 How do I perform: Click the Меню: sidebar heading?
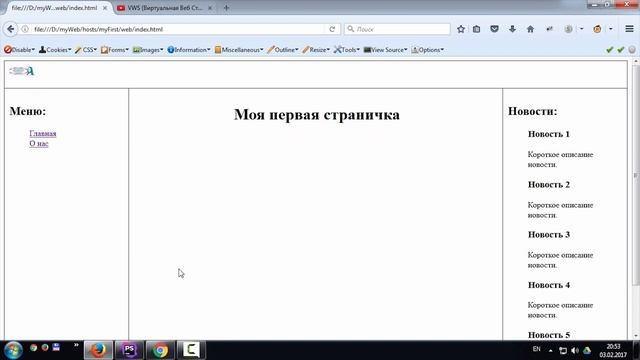[28, 111]
